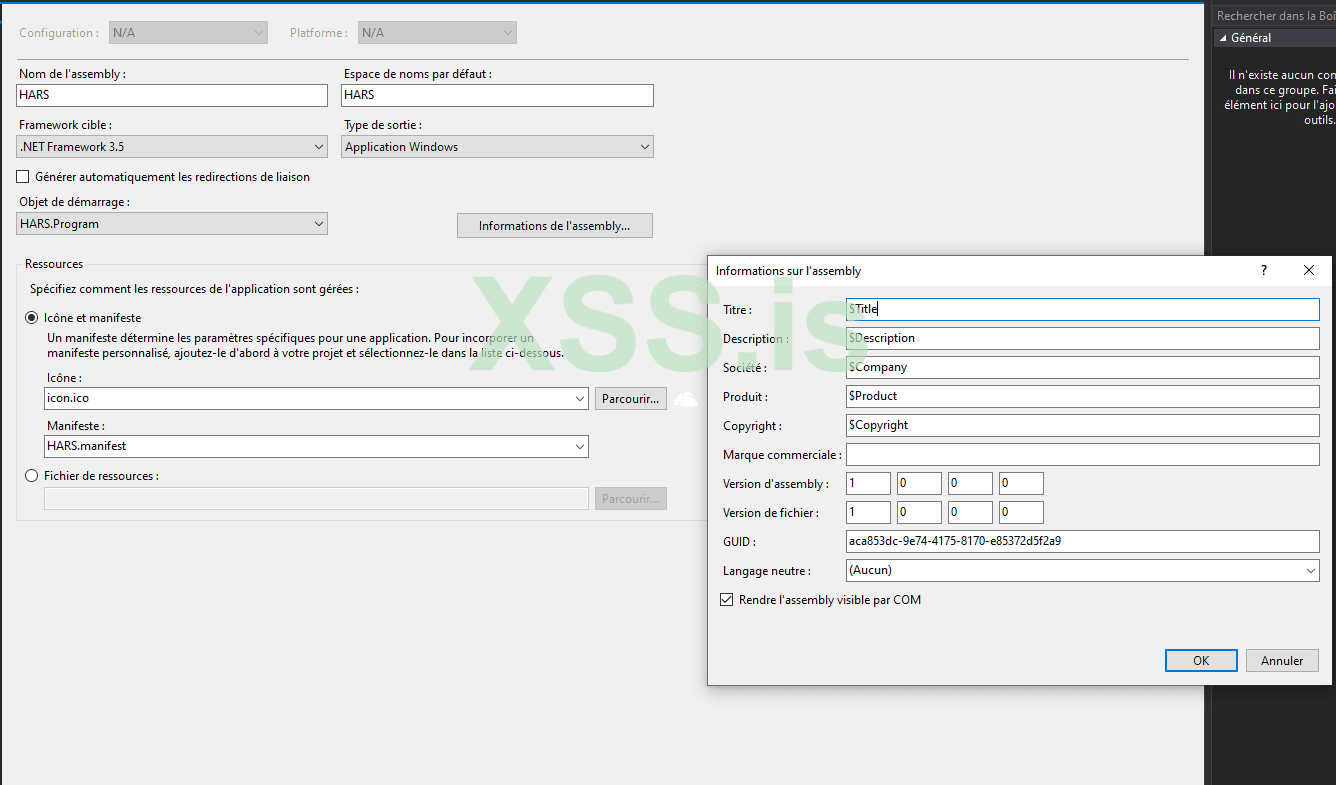Confirm the assembly dialog with OK

(x=1200, y=660)
